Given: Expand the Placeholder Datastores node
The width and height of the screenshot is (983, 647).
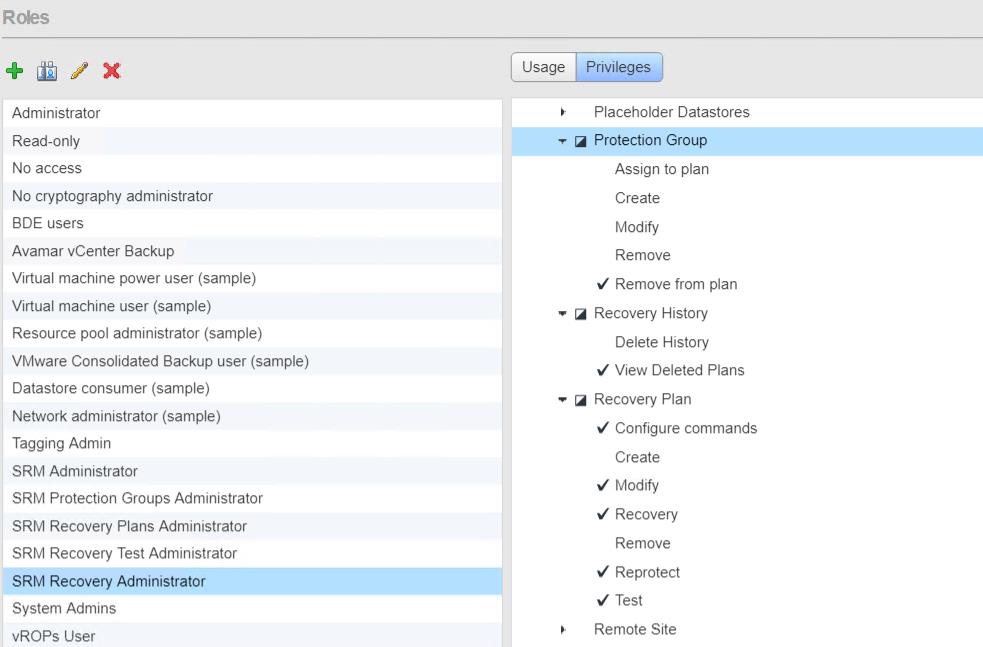Looking at the screenshot, I should [562, 112].
